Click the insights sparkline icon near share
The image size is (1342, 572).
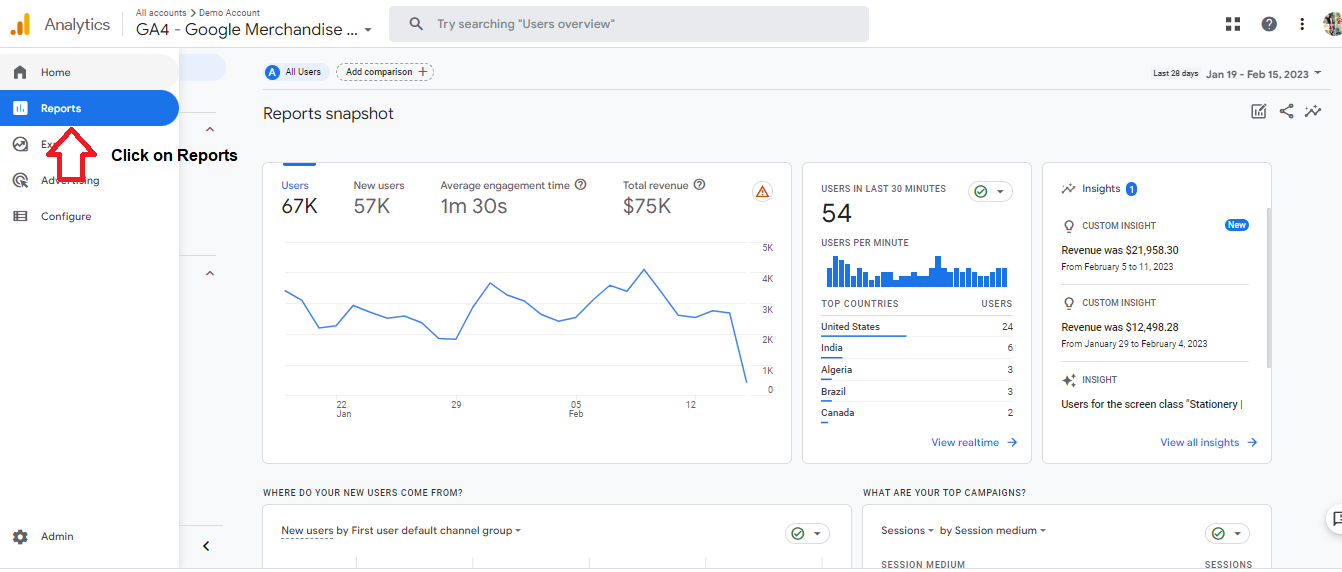coord(1313,111)
